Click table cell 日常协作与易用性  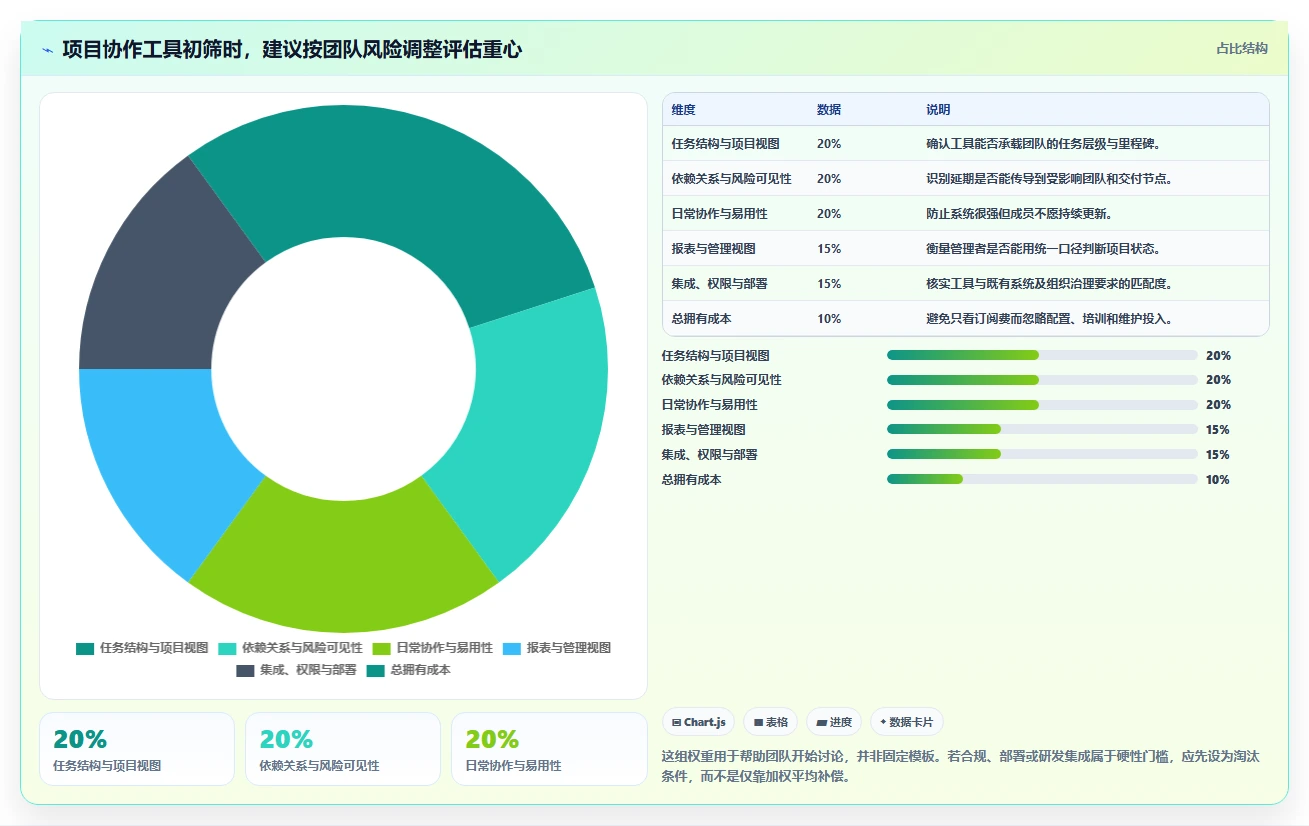click(x=720, y=214)
